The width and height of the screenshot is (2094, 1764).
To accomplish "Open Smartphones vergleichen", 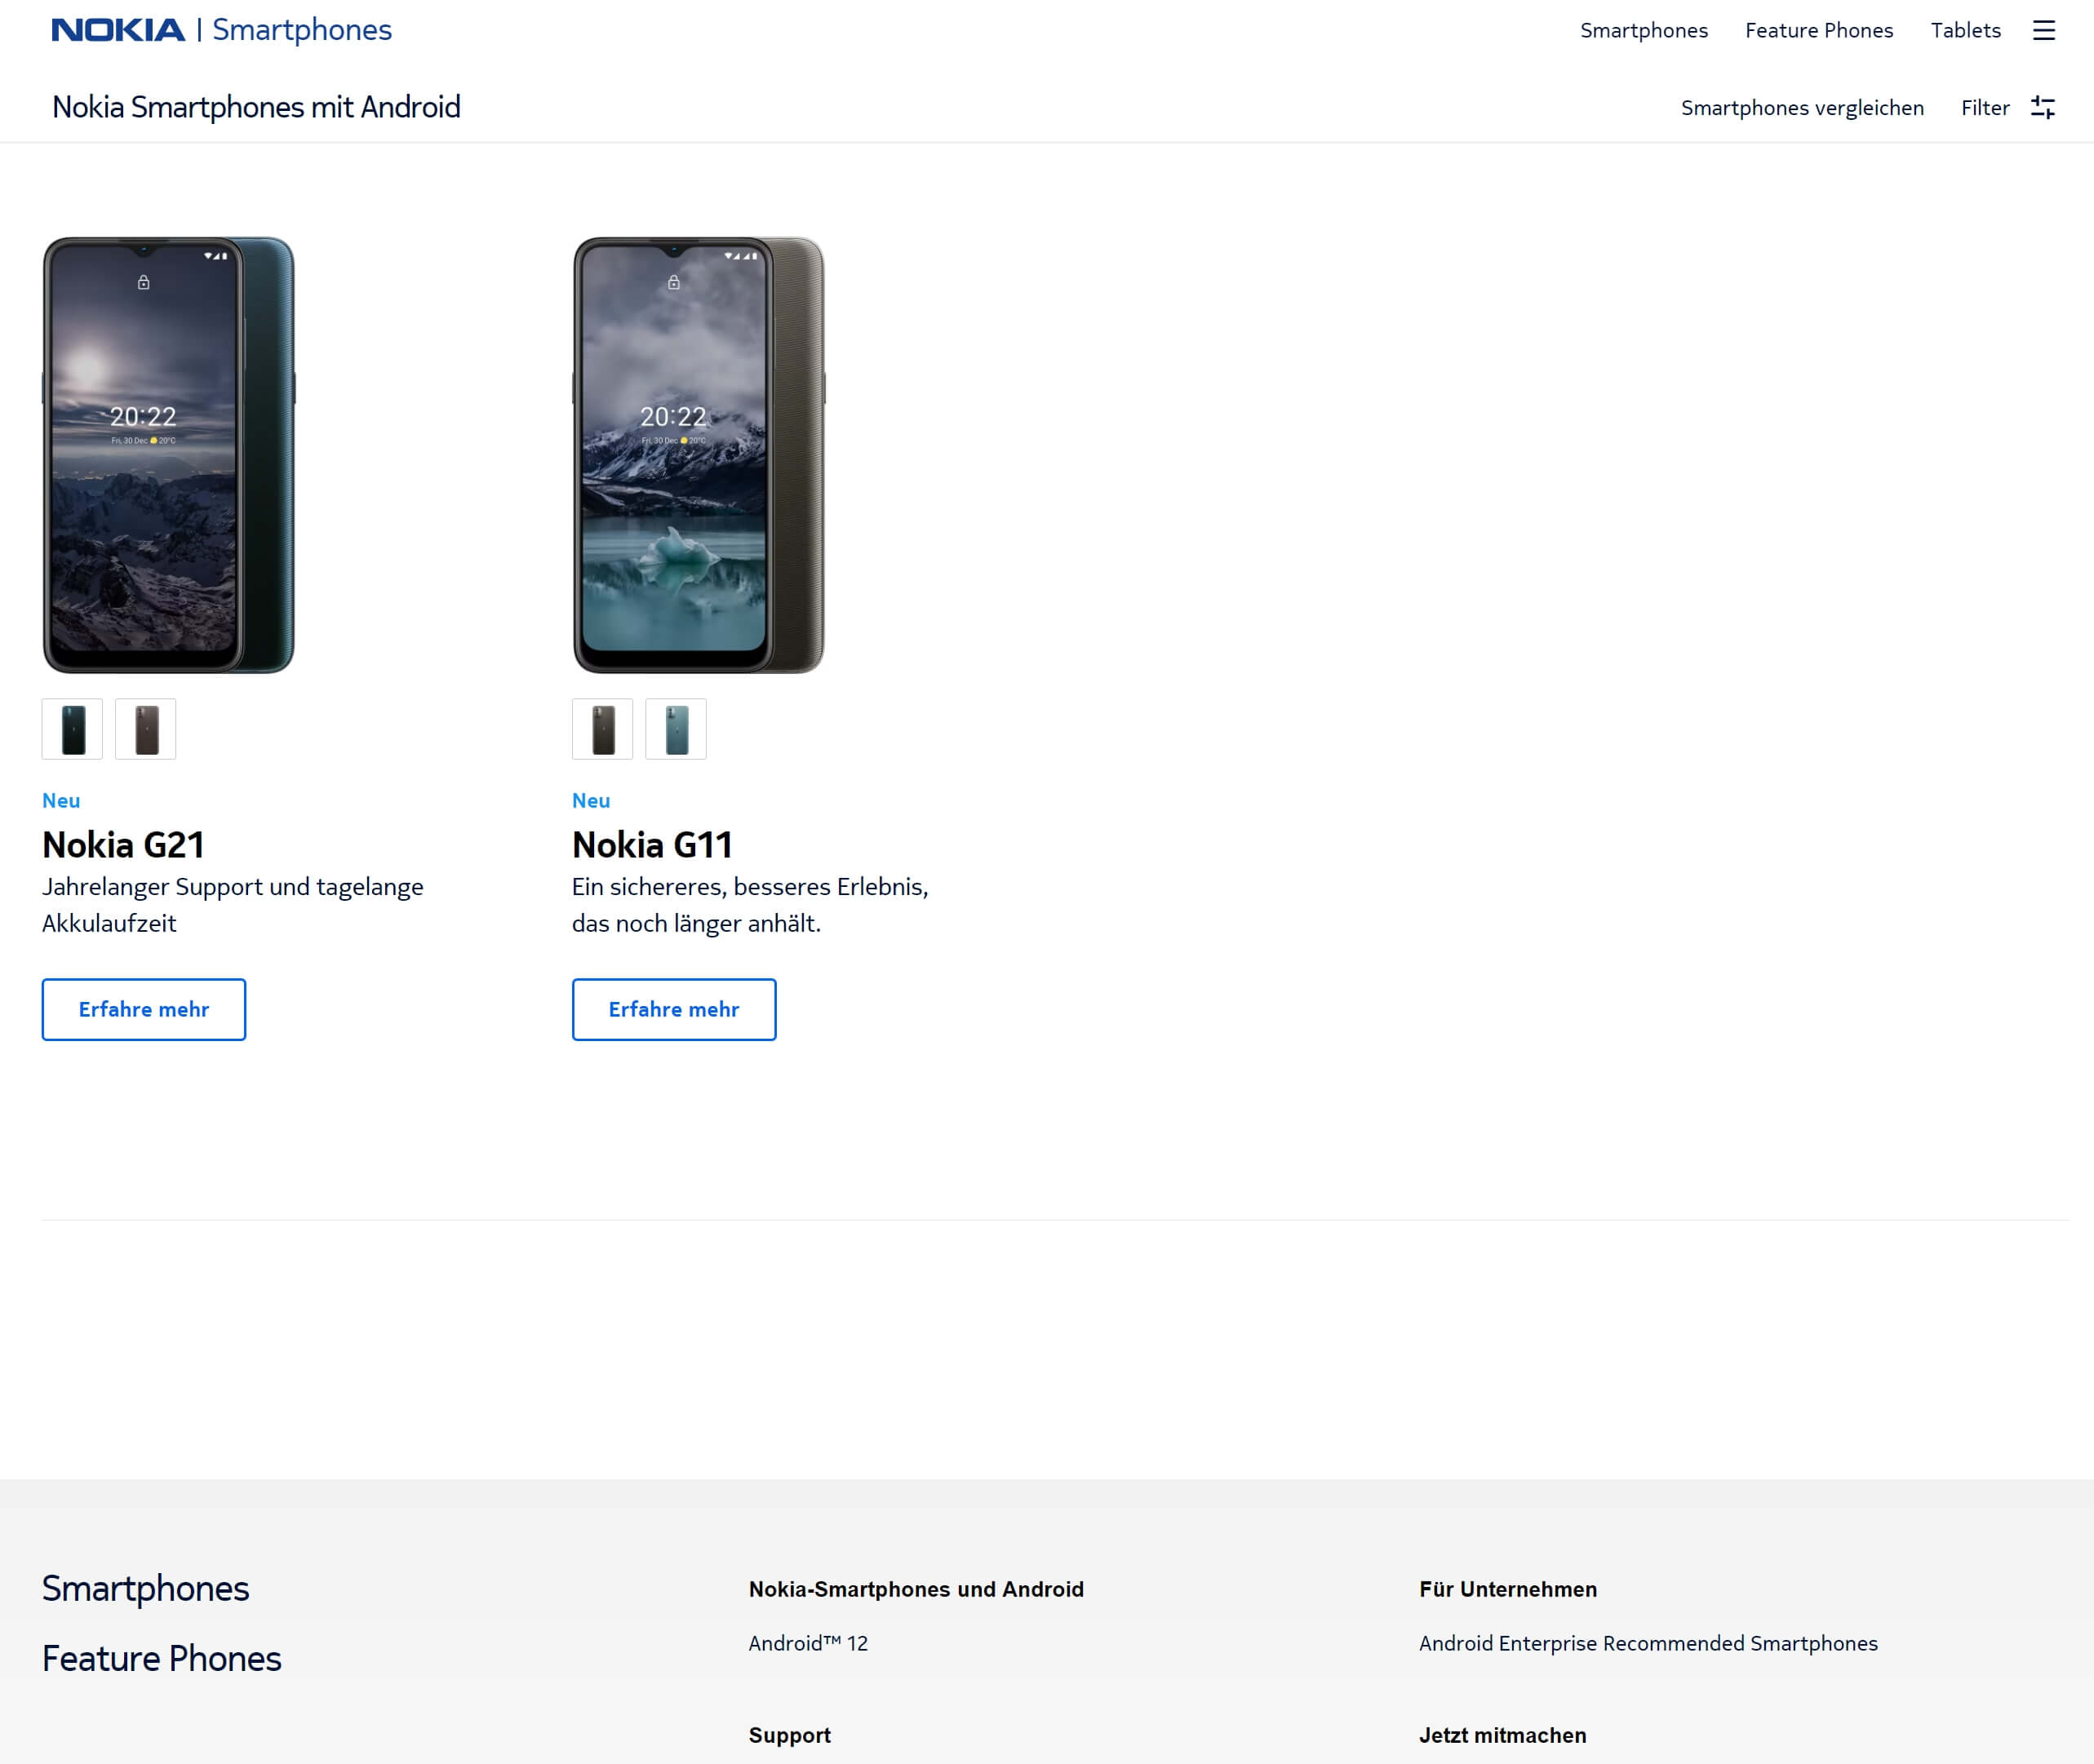I will [x=1801, y=107].
